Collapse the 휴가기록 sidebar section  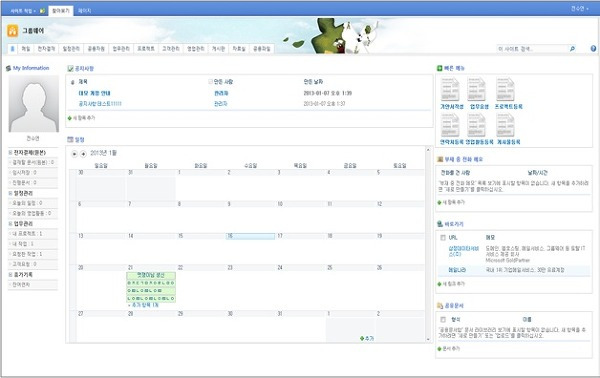10,275
